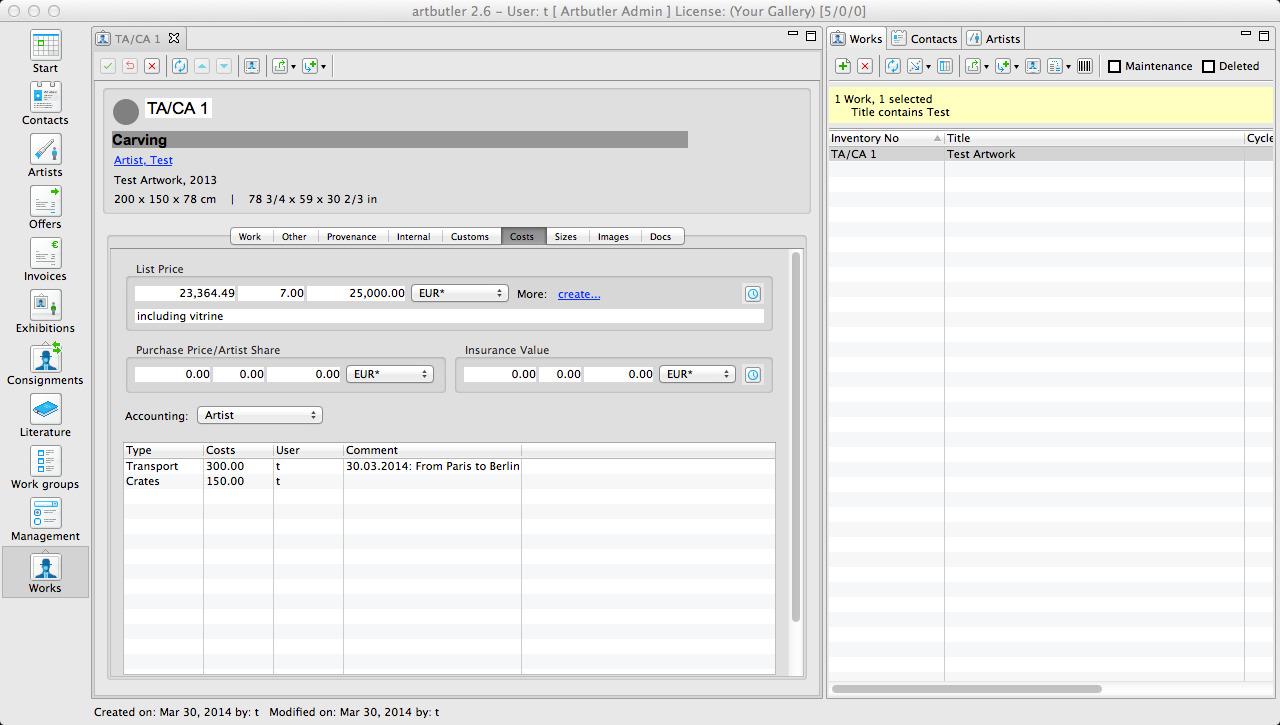The image size is (1280, 725).
Task: Click portrait image icon in TA/CA 1 toolbar
Action: click(252, 66)
